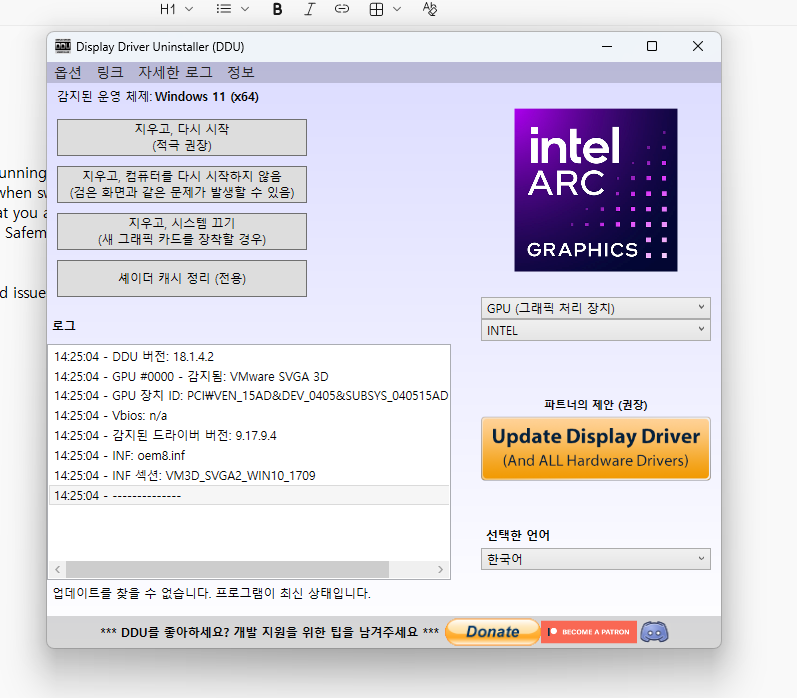The height and width of the screenshot is (698, 797).
Task: Click the DDU app icon in title bar
Action: pos(63,46)
